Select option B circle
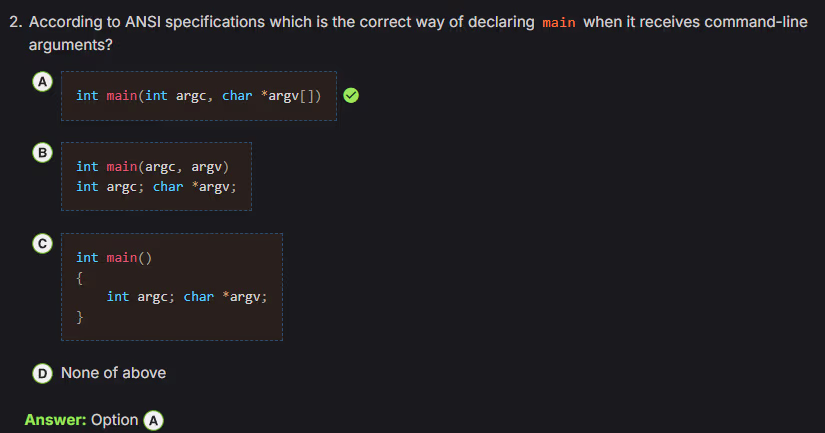Screen dimensions: 825x433 (42, 154)
